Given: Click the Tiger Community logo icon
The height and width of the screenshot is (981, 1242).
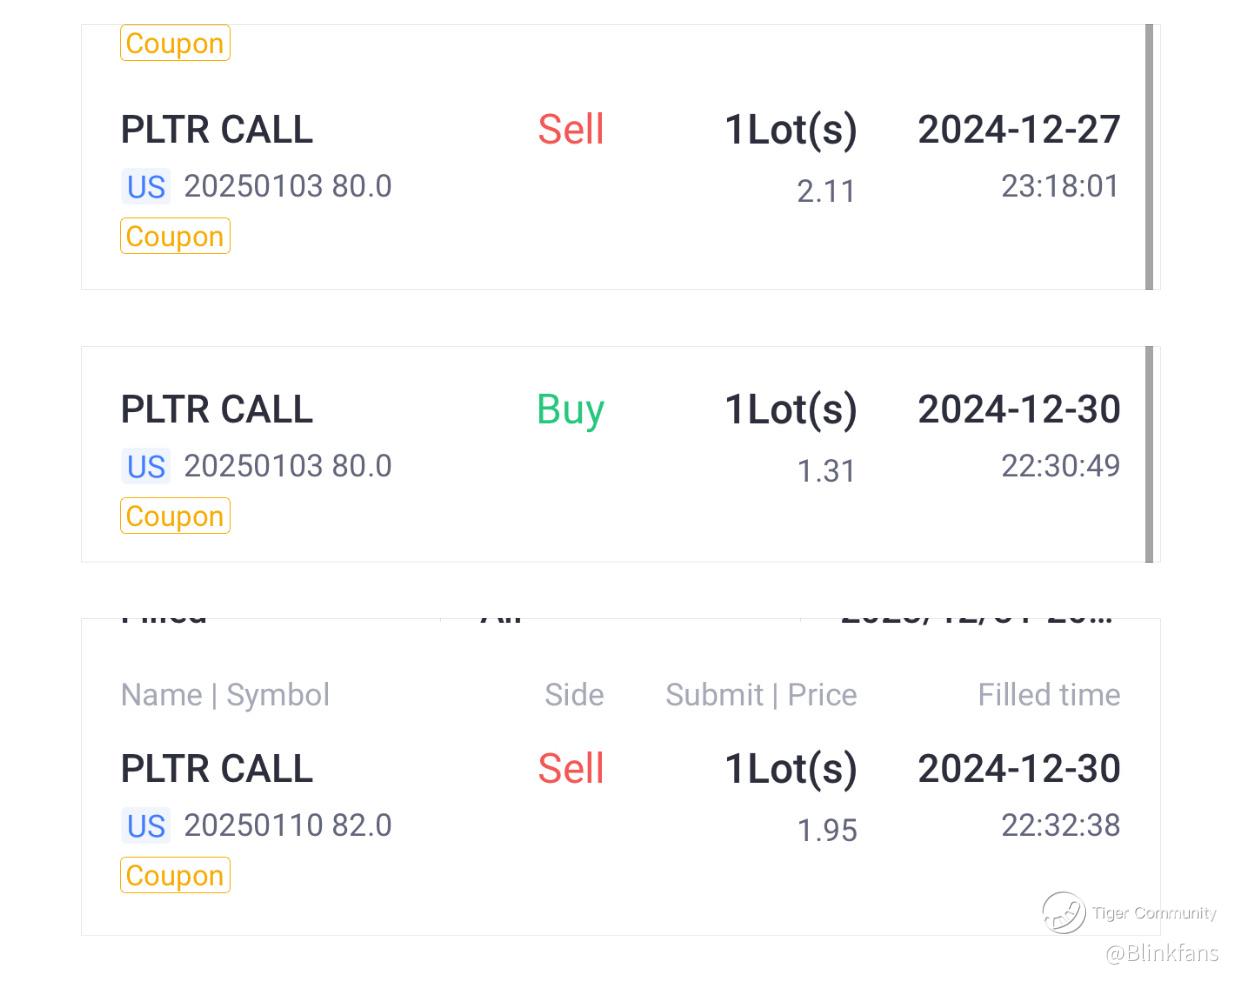Looking at the screenshot, I should click(1063, 912).
